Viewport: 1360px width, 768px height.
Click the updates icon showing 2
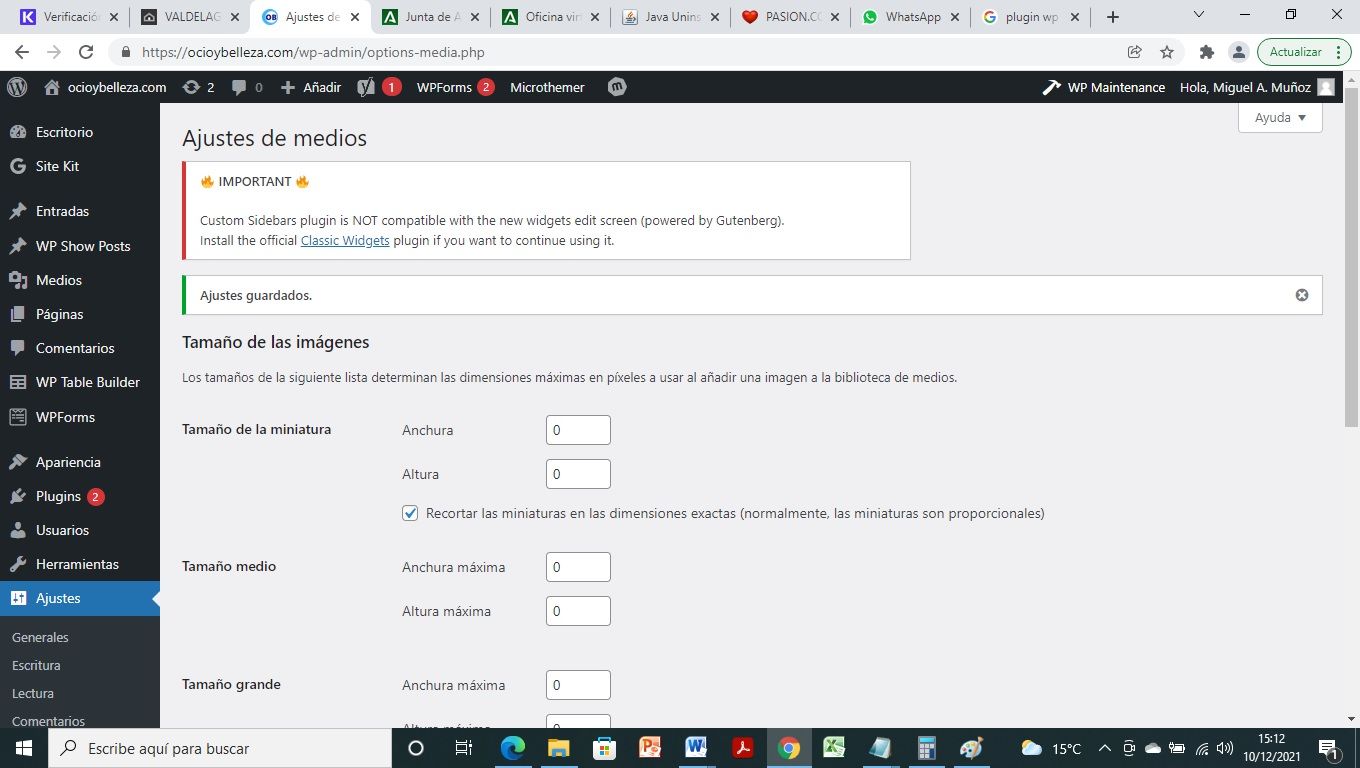click(198, 87)
